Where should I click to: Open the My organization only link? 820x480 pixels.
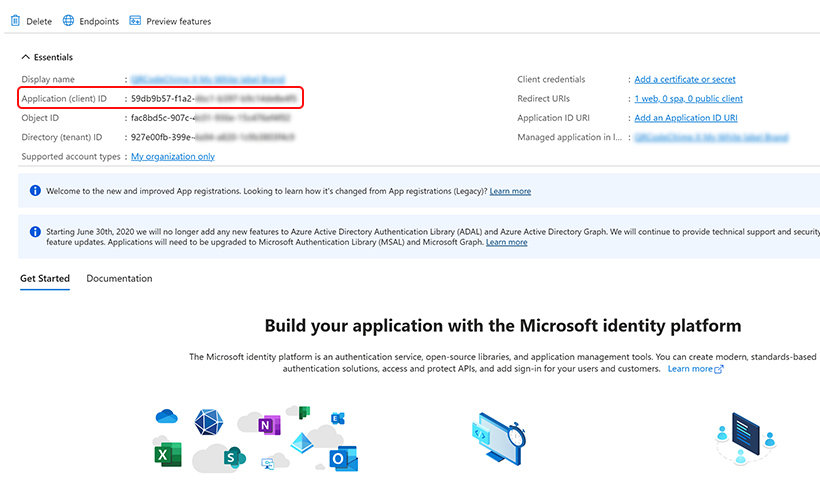(x=173, y=157)
